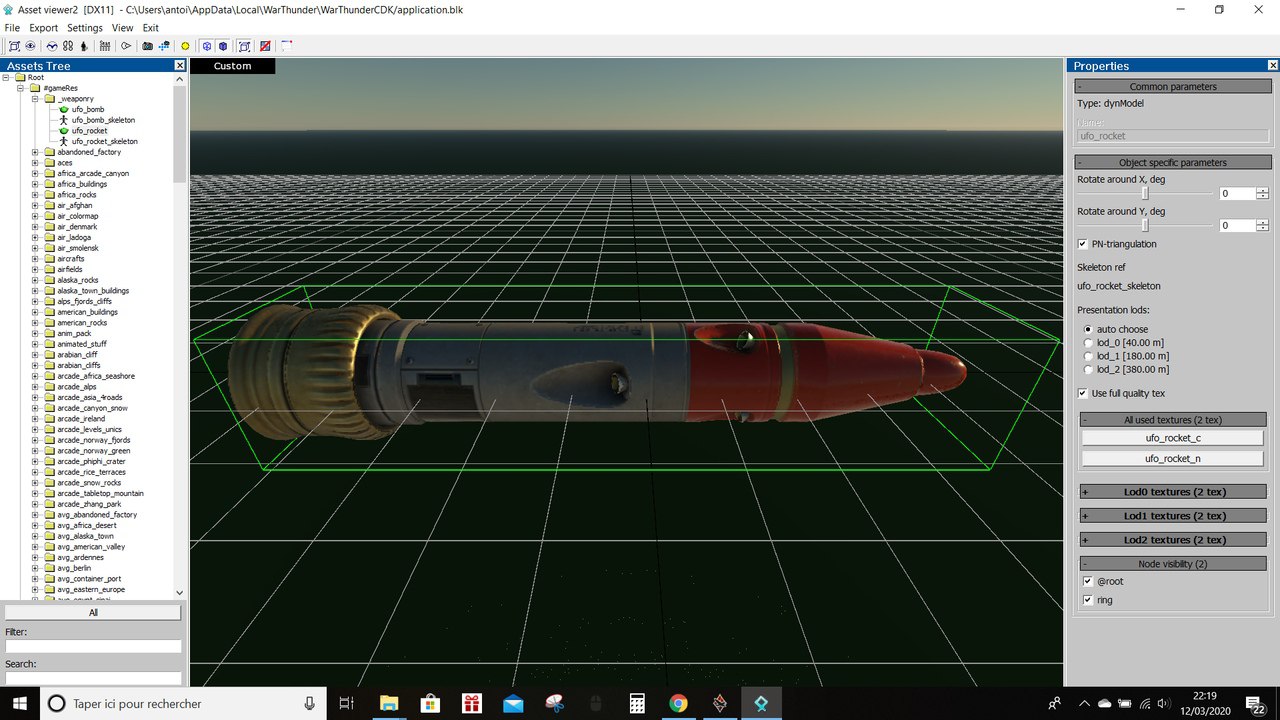This screenshot has height=720, width=1280.
Task: Open the Windows Start menu
Action: 21,703
